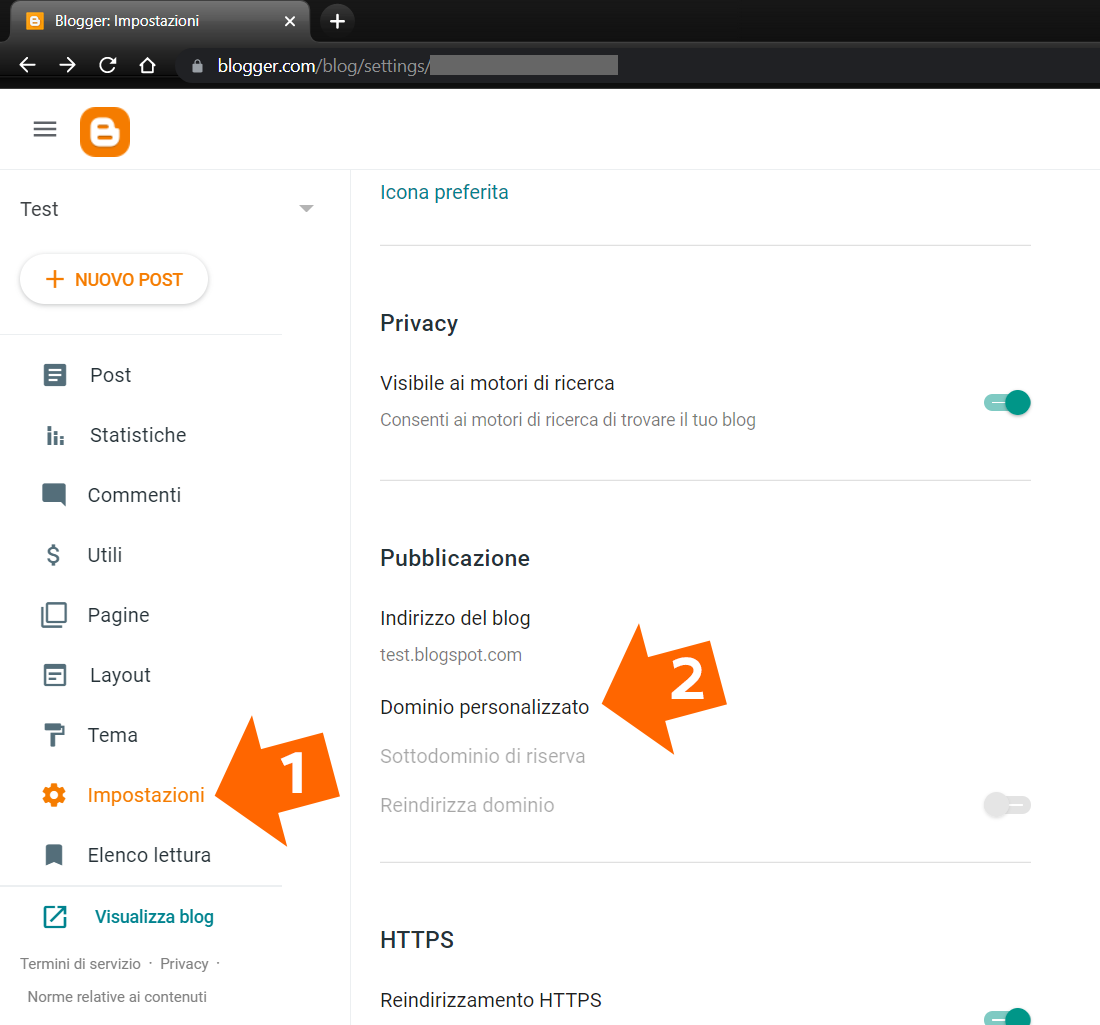Click the browser address bar URL
This screenshot has width=1100, height=1025.
coord(417,66)
